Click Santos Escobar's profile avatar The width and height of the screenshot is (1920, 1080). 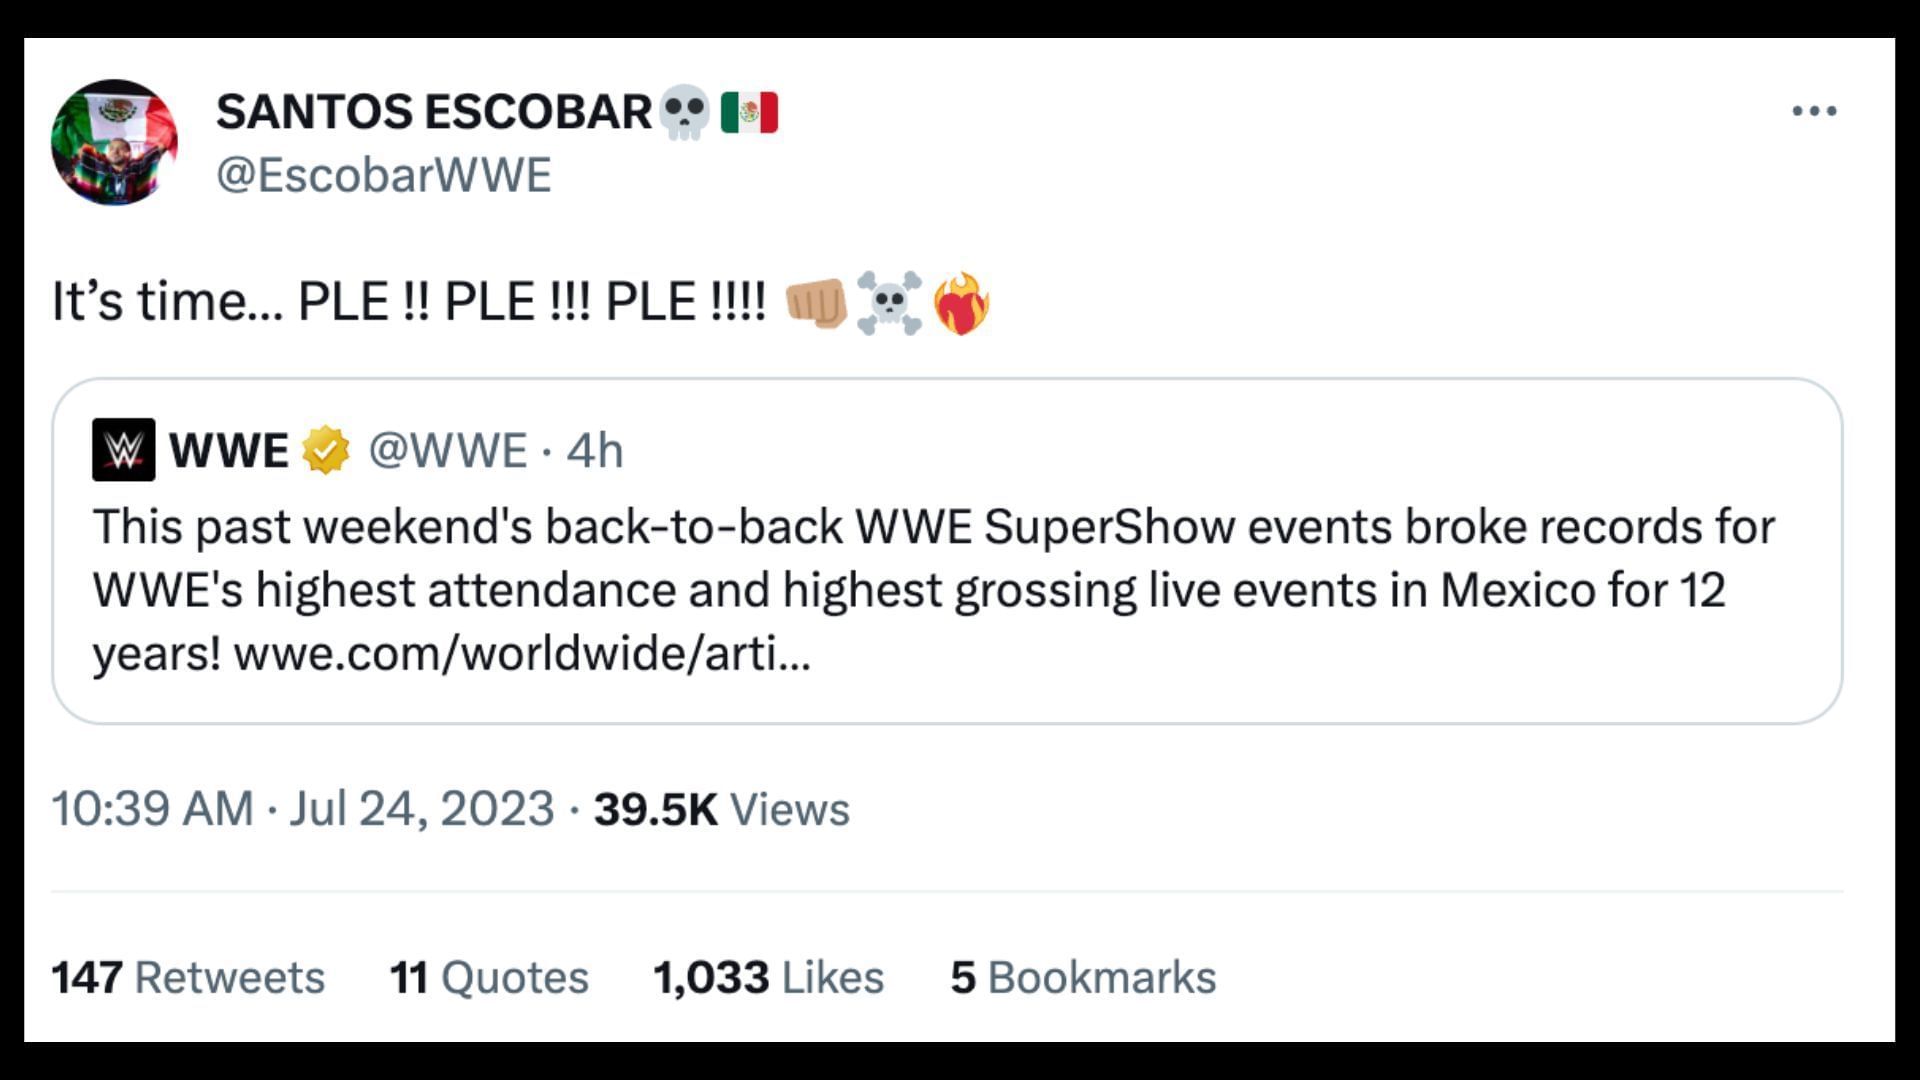(x=114, y=143)
